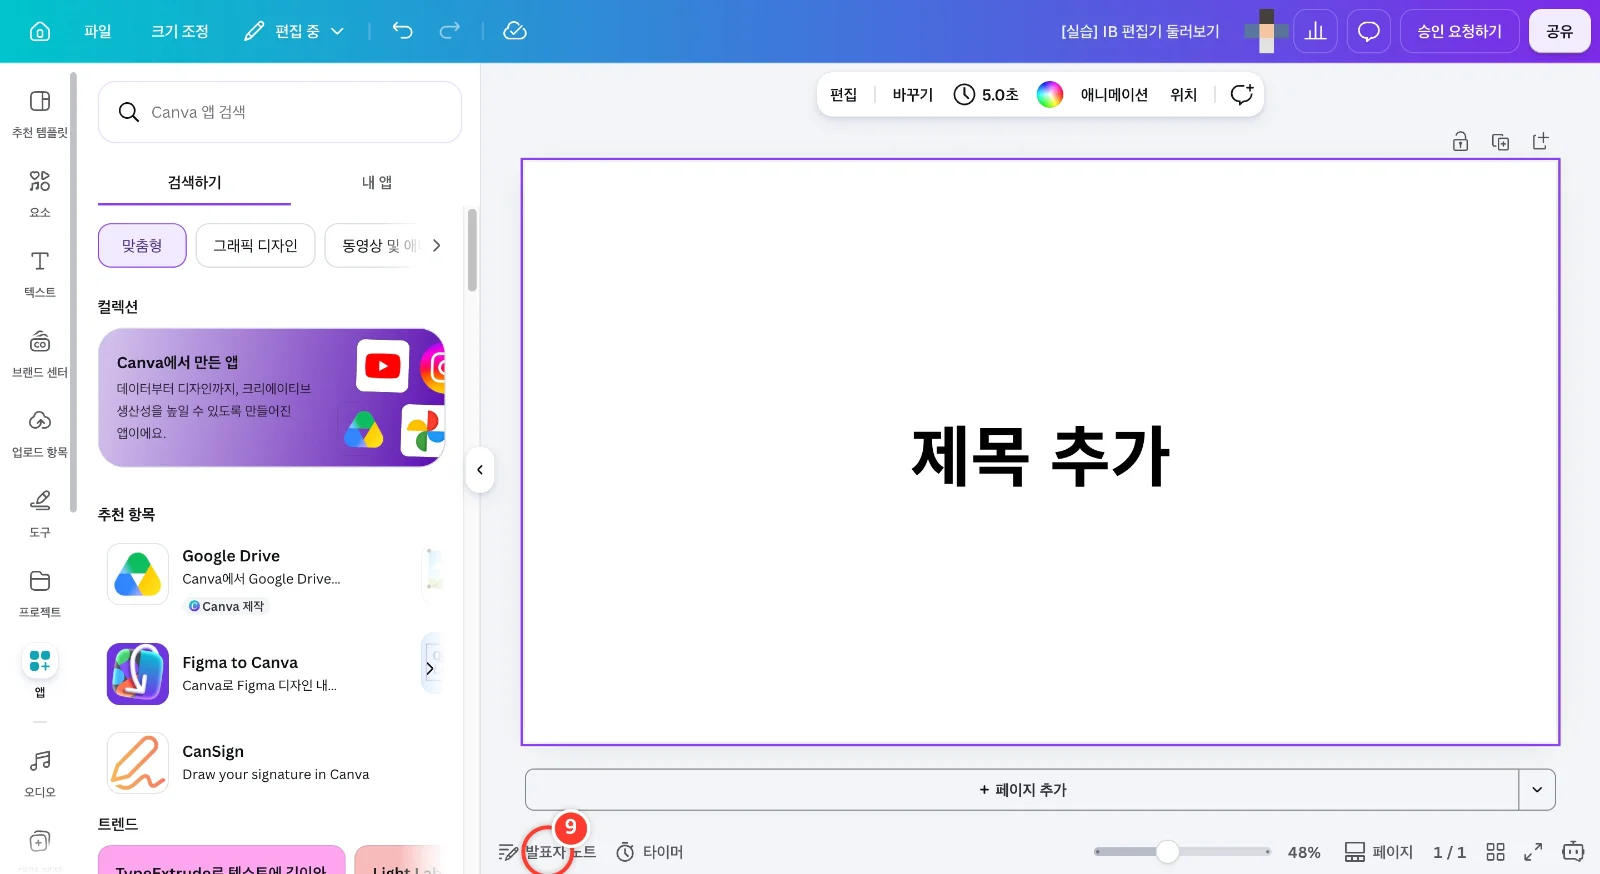The height and width of the screenshot is (874, 1600).
Task: Click the undo arrow
Action: pyautogui.click(x=403, y=31)
